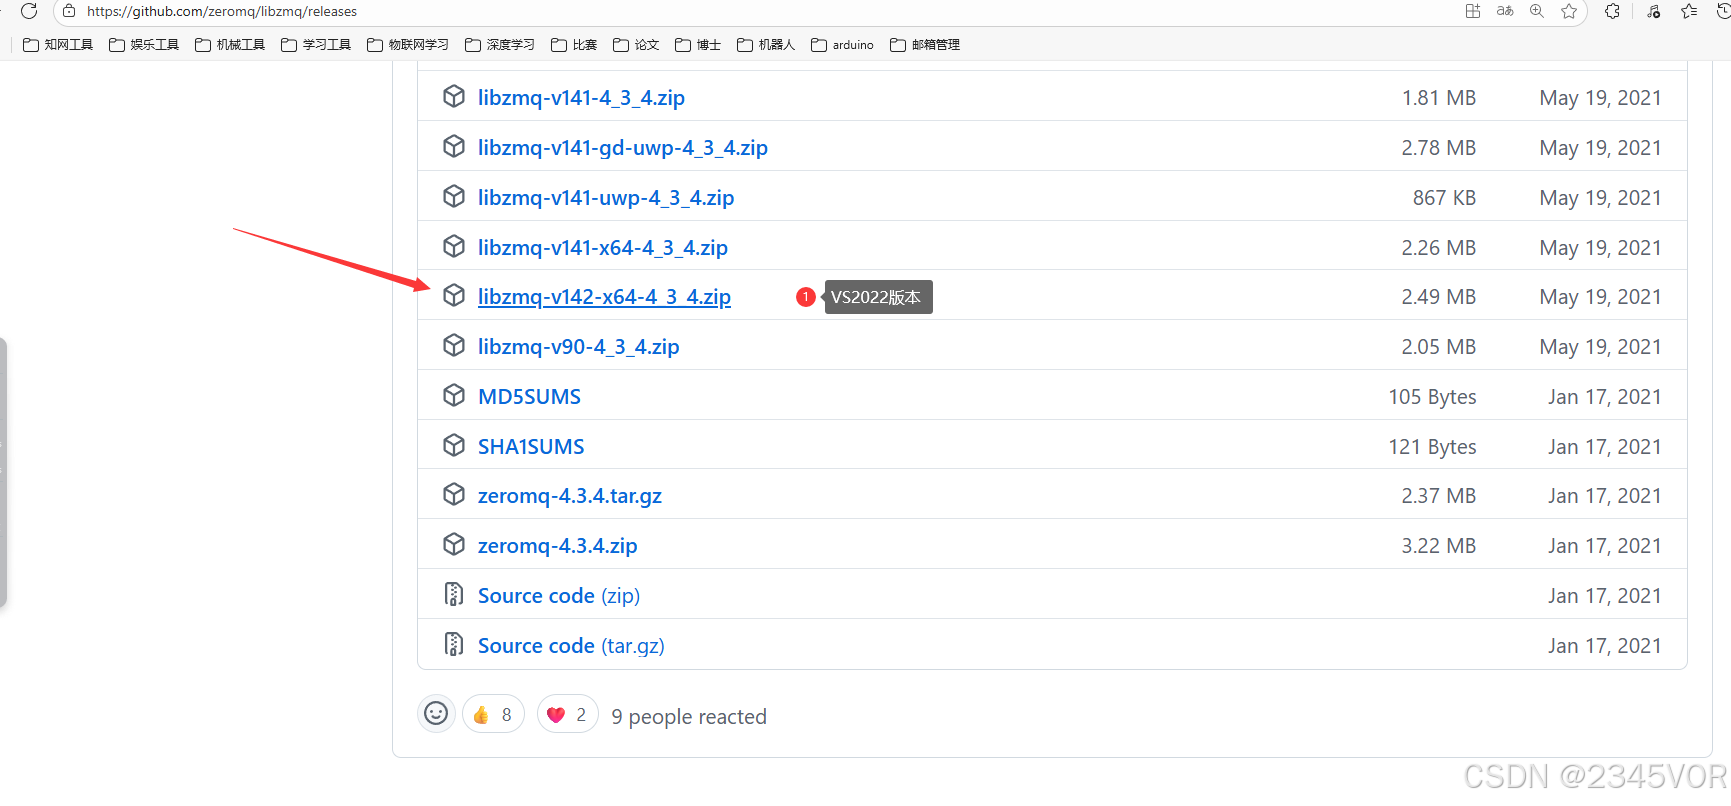
Task: Download libzmq-v90-4_3_4.zip
Action: pyautogui.click(x=579, y=347)
